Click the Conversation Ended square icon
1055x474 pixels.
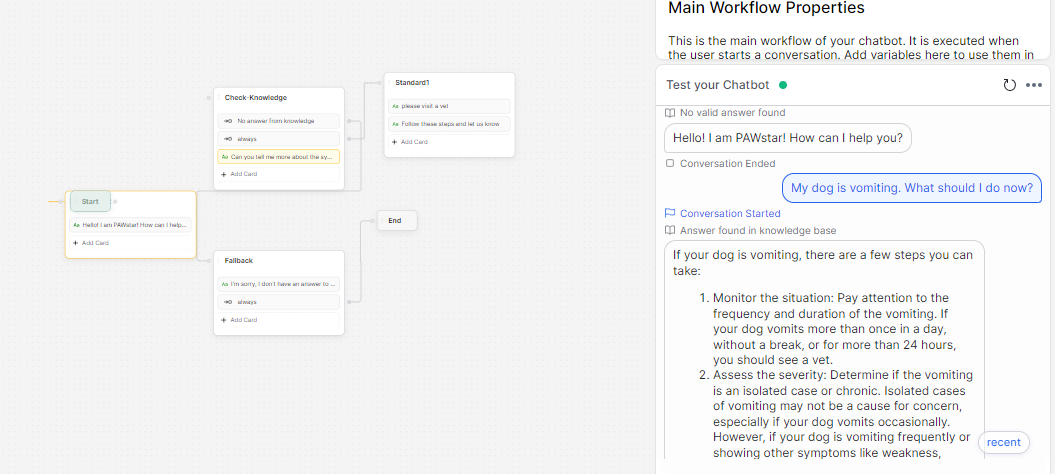[670, 163]
